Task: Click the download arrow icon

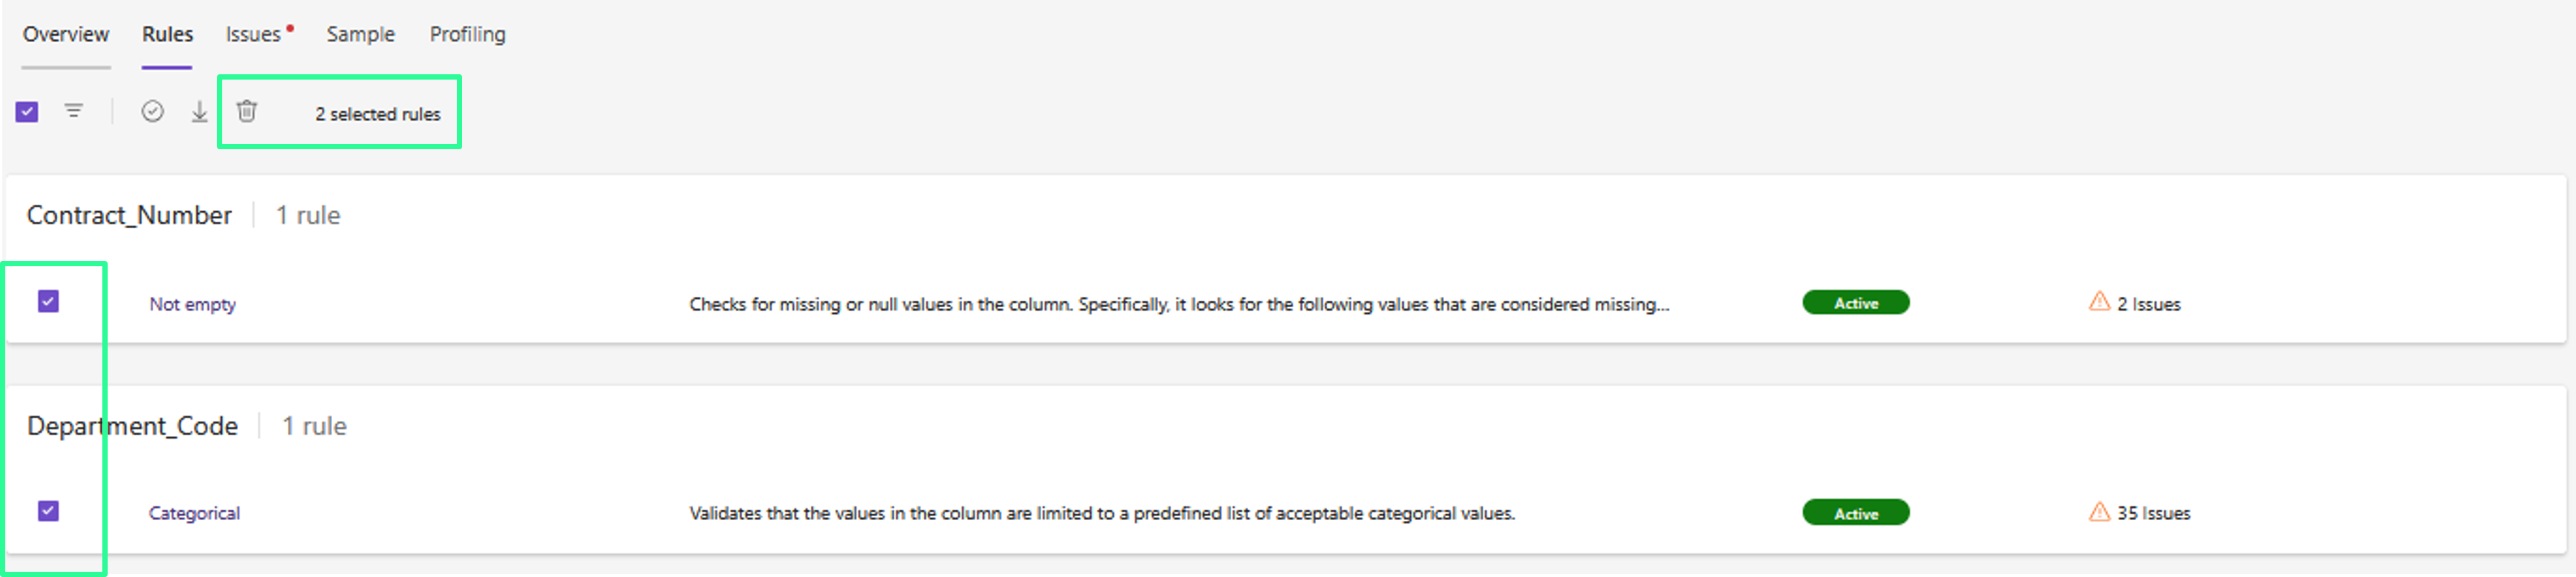Action: 199,111
